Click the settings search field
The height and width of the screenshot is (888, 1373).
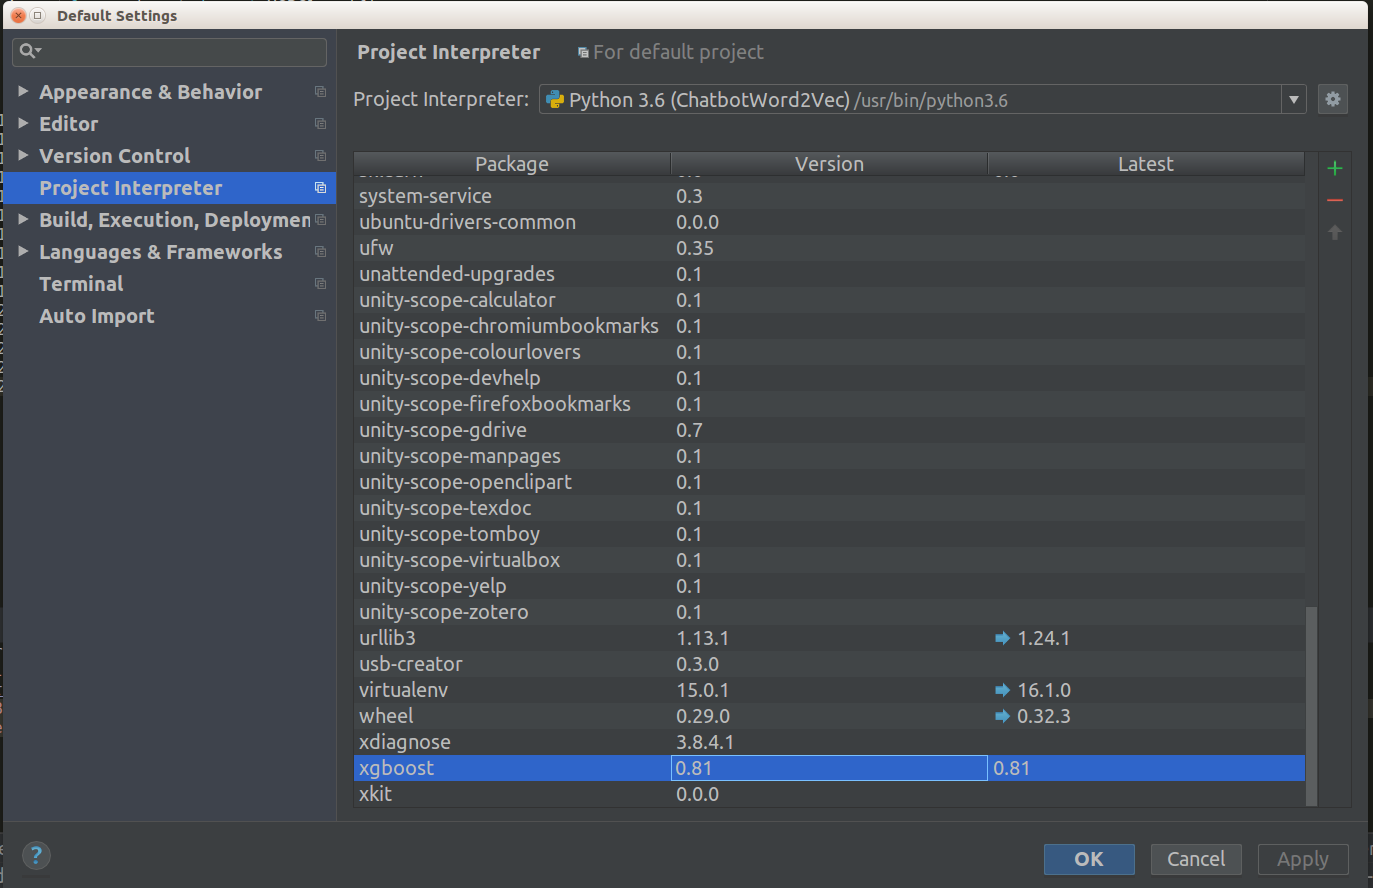pyautogui.click(x=169, y=51)
